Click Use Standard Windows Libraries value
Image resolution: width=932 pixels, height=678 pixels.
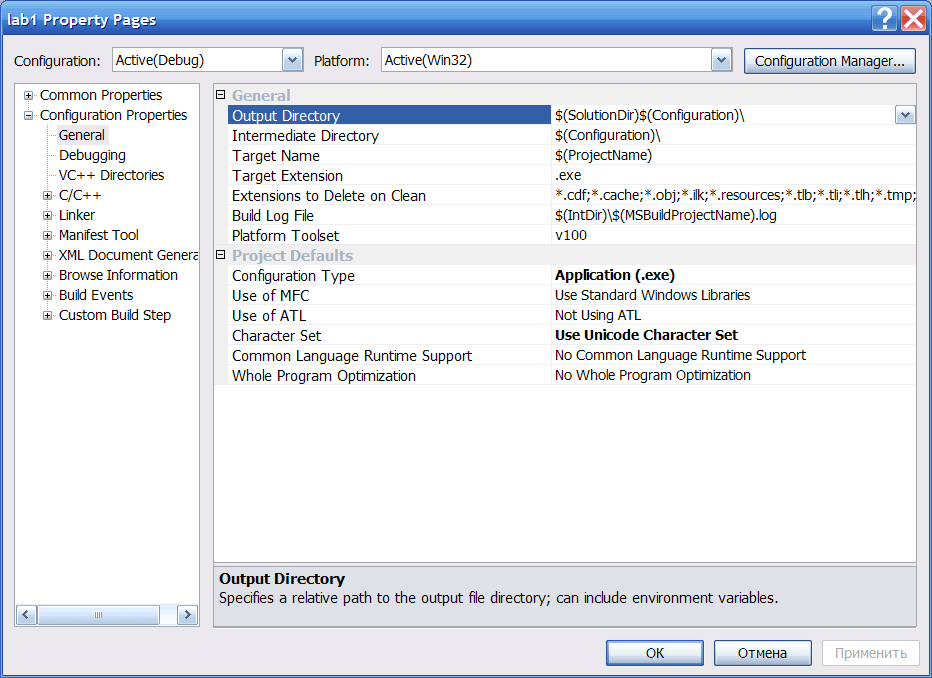733,296
